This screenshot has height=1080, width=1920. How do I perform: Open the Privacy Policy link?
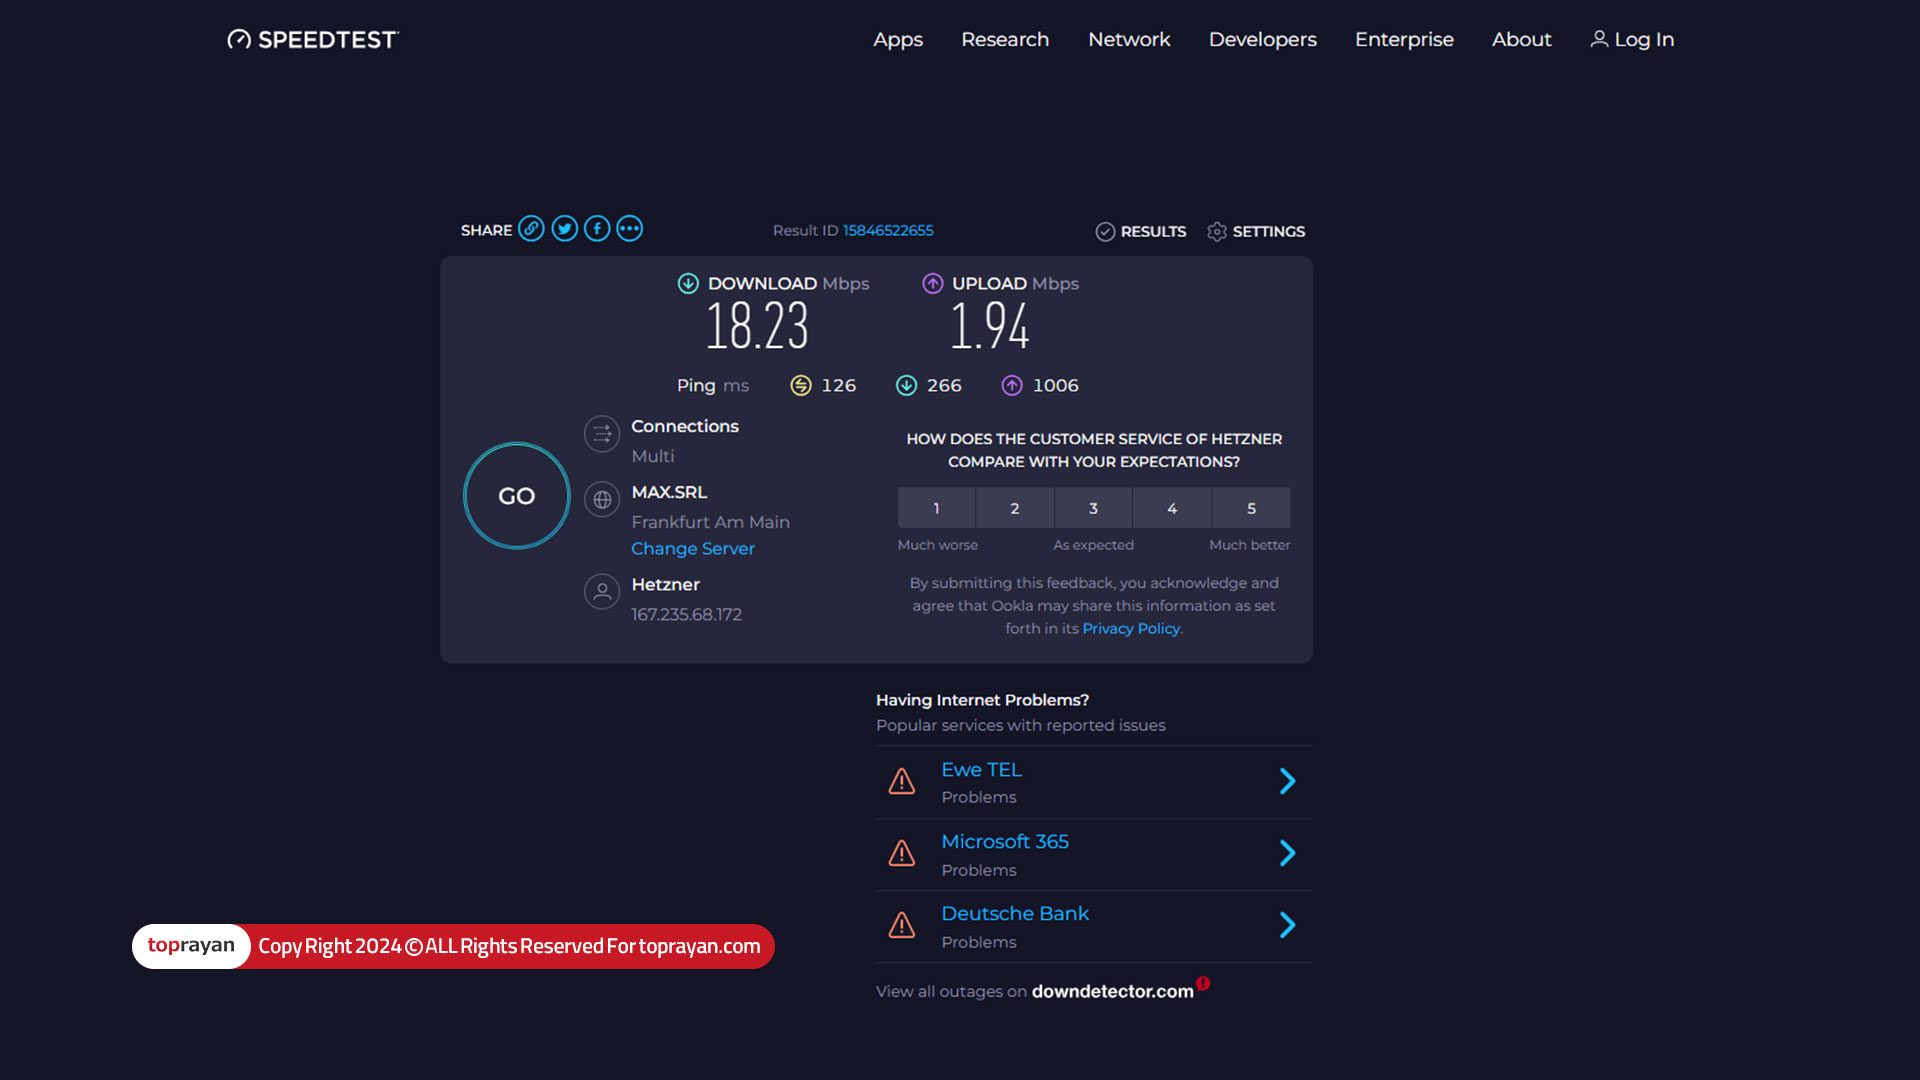(x=1131, y=629)
